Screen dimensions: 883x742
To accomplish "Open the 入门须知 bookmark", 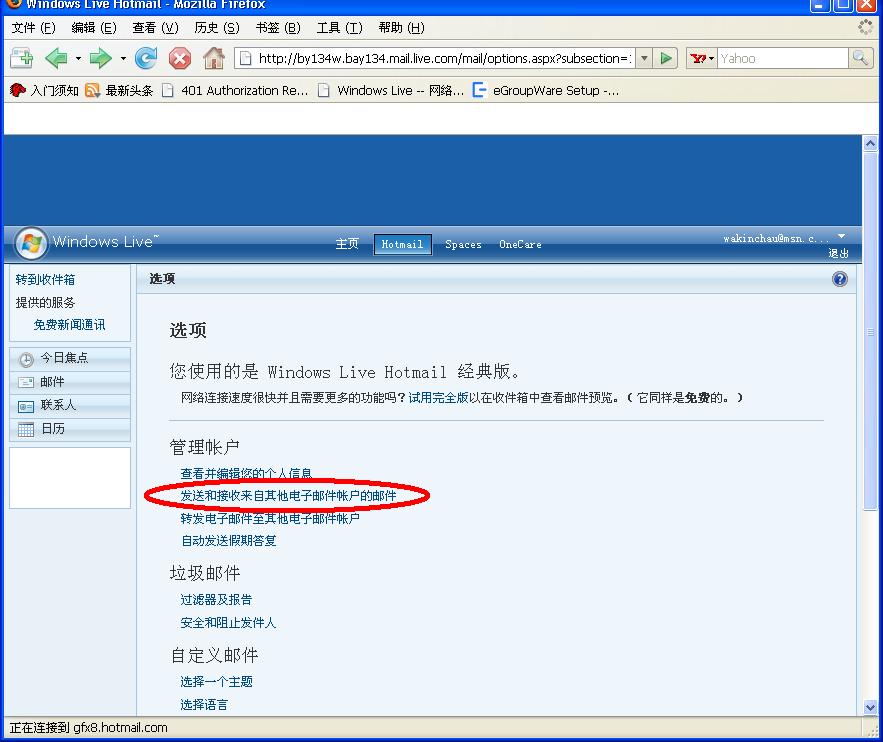I will [44, 90].
